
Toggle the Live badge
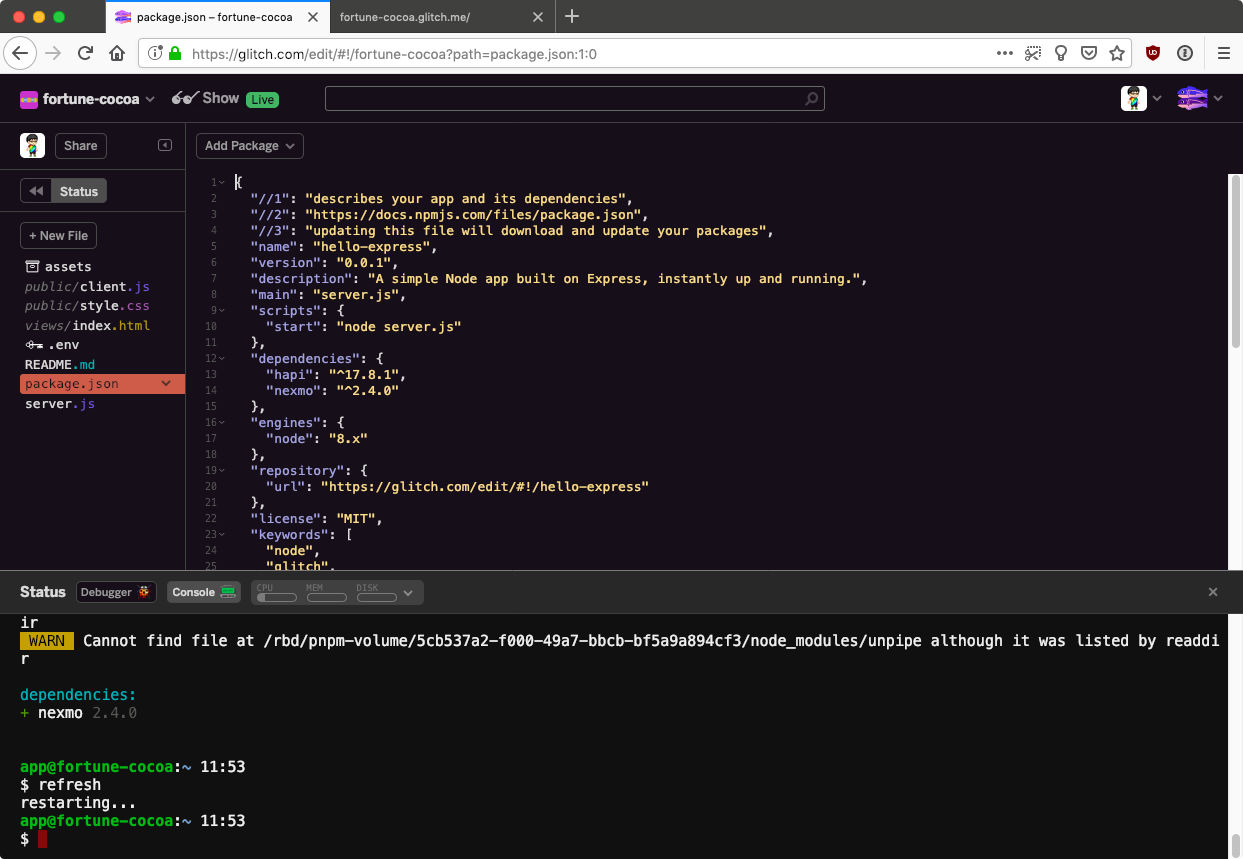tap(262, 99)
